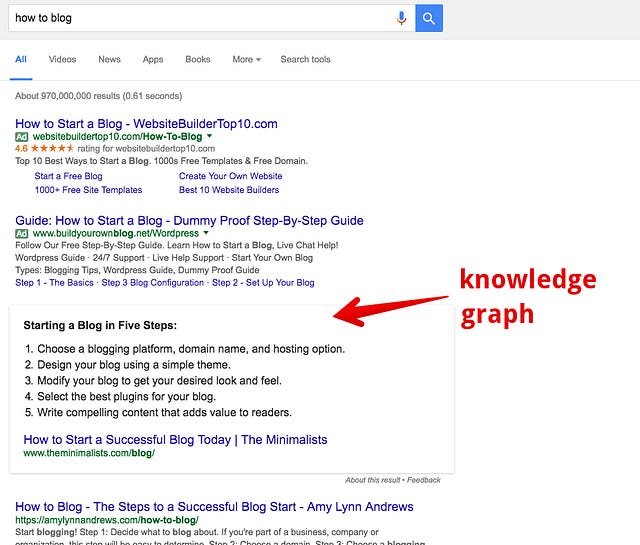Click "Wordpress Guide · 24/7 Support" ad extensions line

coord(164,258)
